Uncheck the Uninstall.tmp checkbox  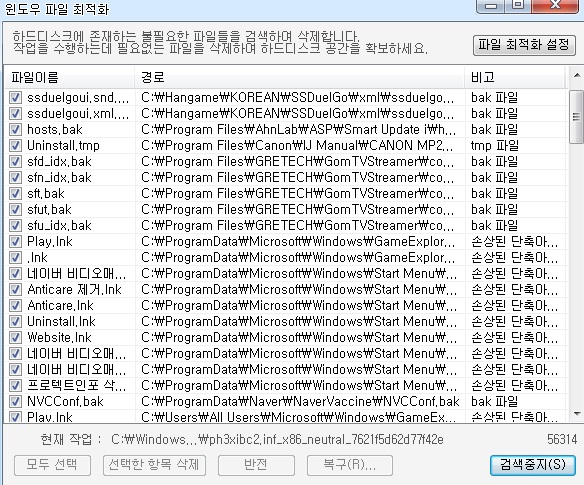tap(15, 145)
